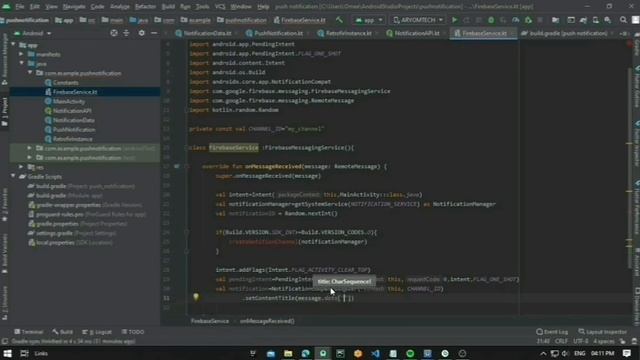640x360 pixels.
Task: Open File Explorer from the taskbar
Action: tap(288, 353)
